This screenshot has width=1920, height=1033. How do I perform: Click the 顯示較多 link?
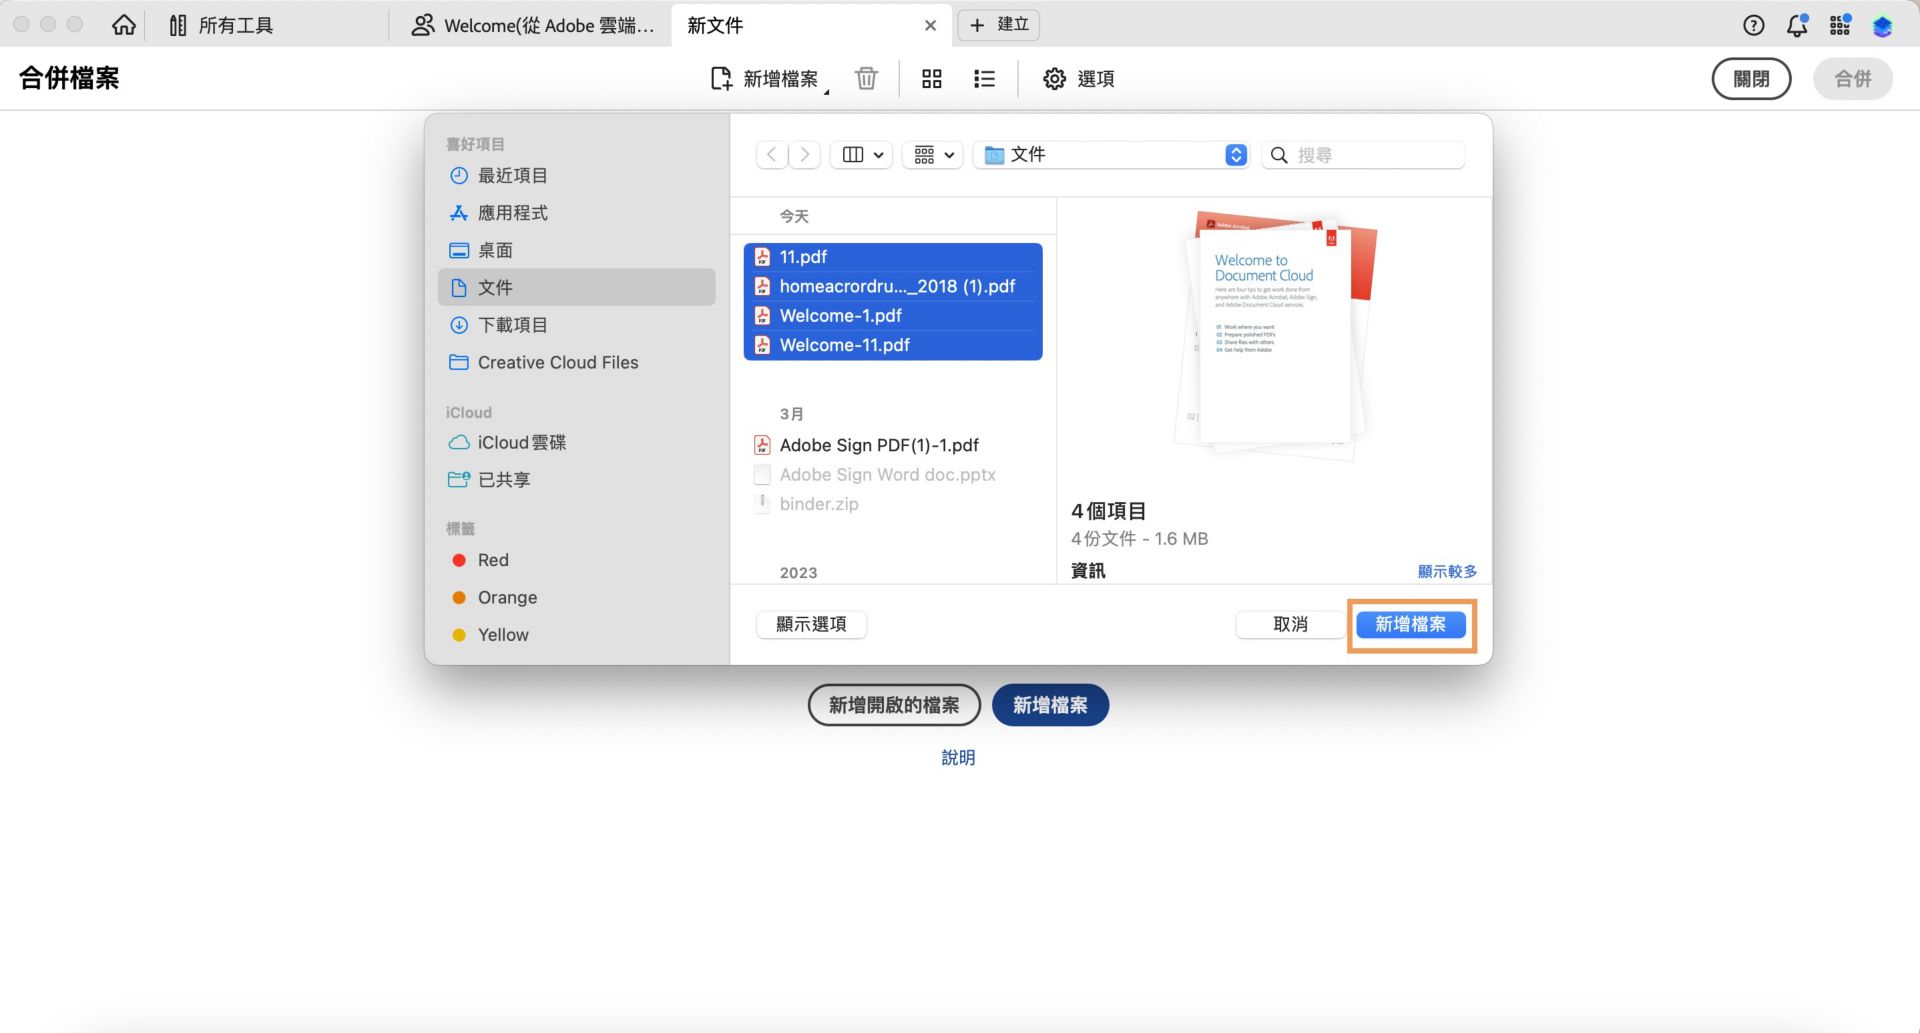click(1447, 571)
